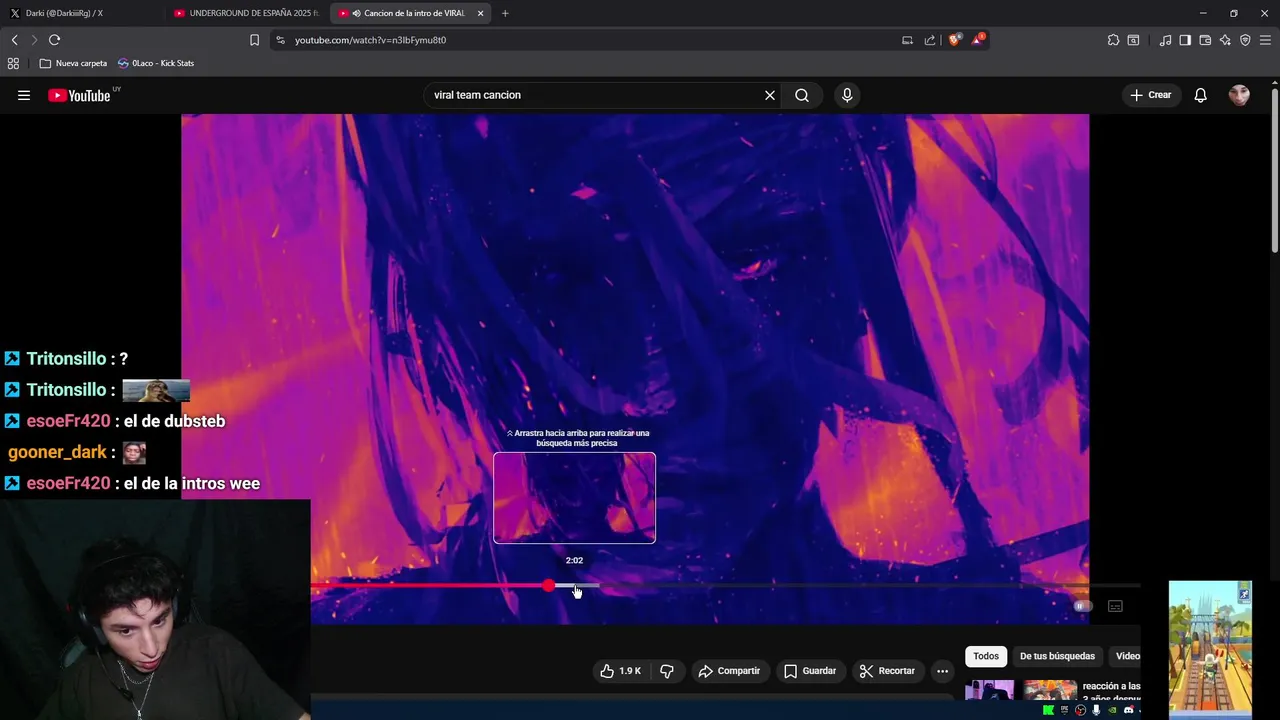Click the address bar URL
Viewport: 1280px width, 720px height.
pyautogui.click(x=370, y=40)
